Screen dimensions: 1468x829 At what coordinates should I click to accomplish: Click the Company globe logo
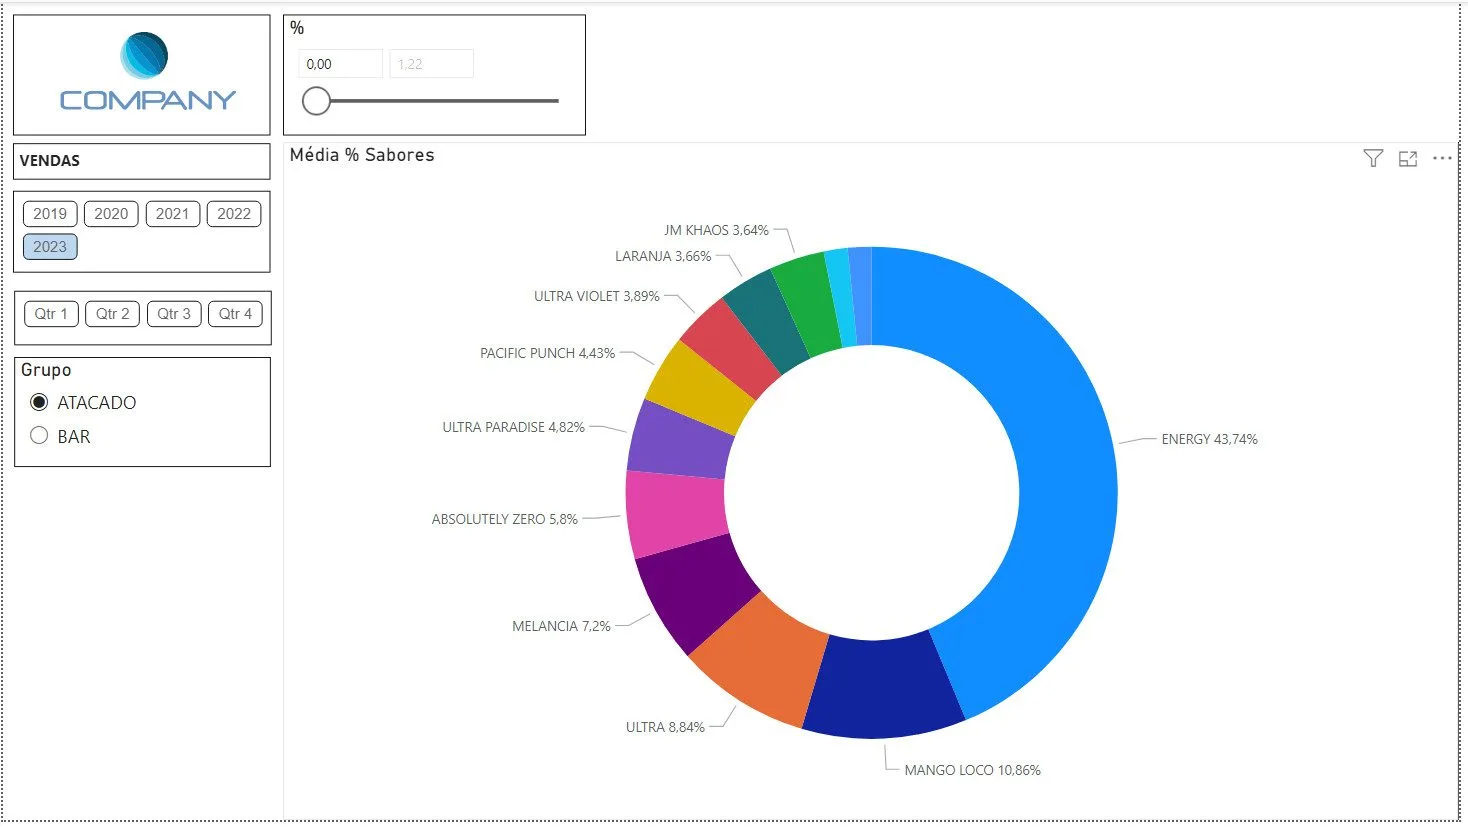point(144,56)
